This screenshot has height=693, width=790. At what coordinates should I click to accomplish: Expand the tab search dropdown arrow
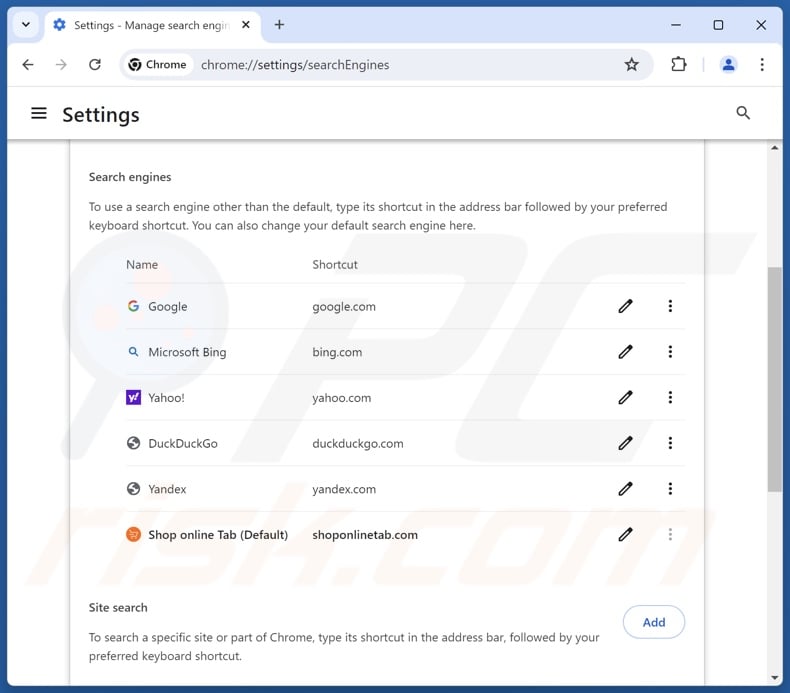click(26, 25)
